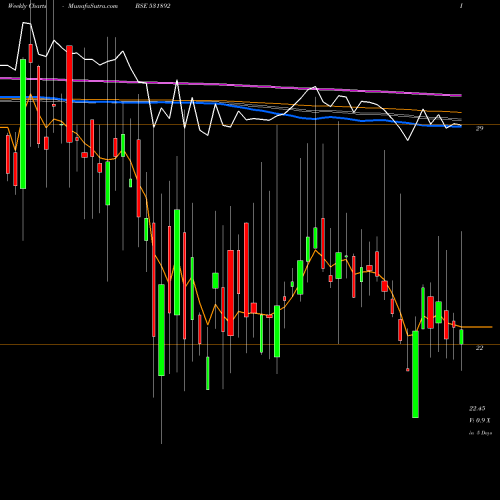Click the 'BSE 531892' symbol text

pyautogui.click(x=153, y=6)
